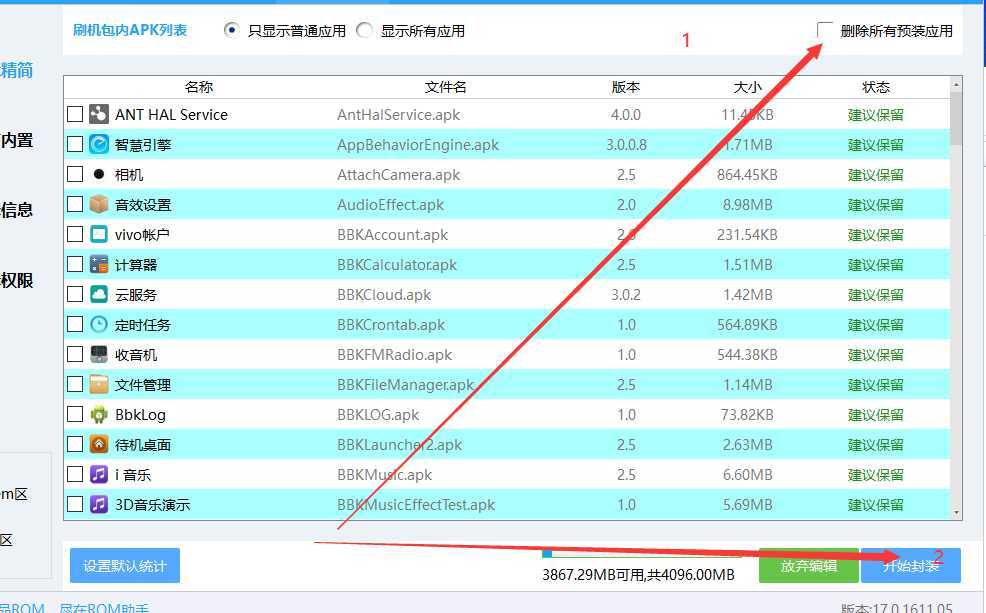This screenshot has height=613, width=986.
Task: Click the storage usage progress bar
Action: [641, 554]
